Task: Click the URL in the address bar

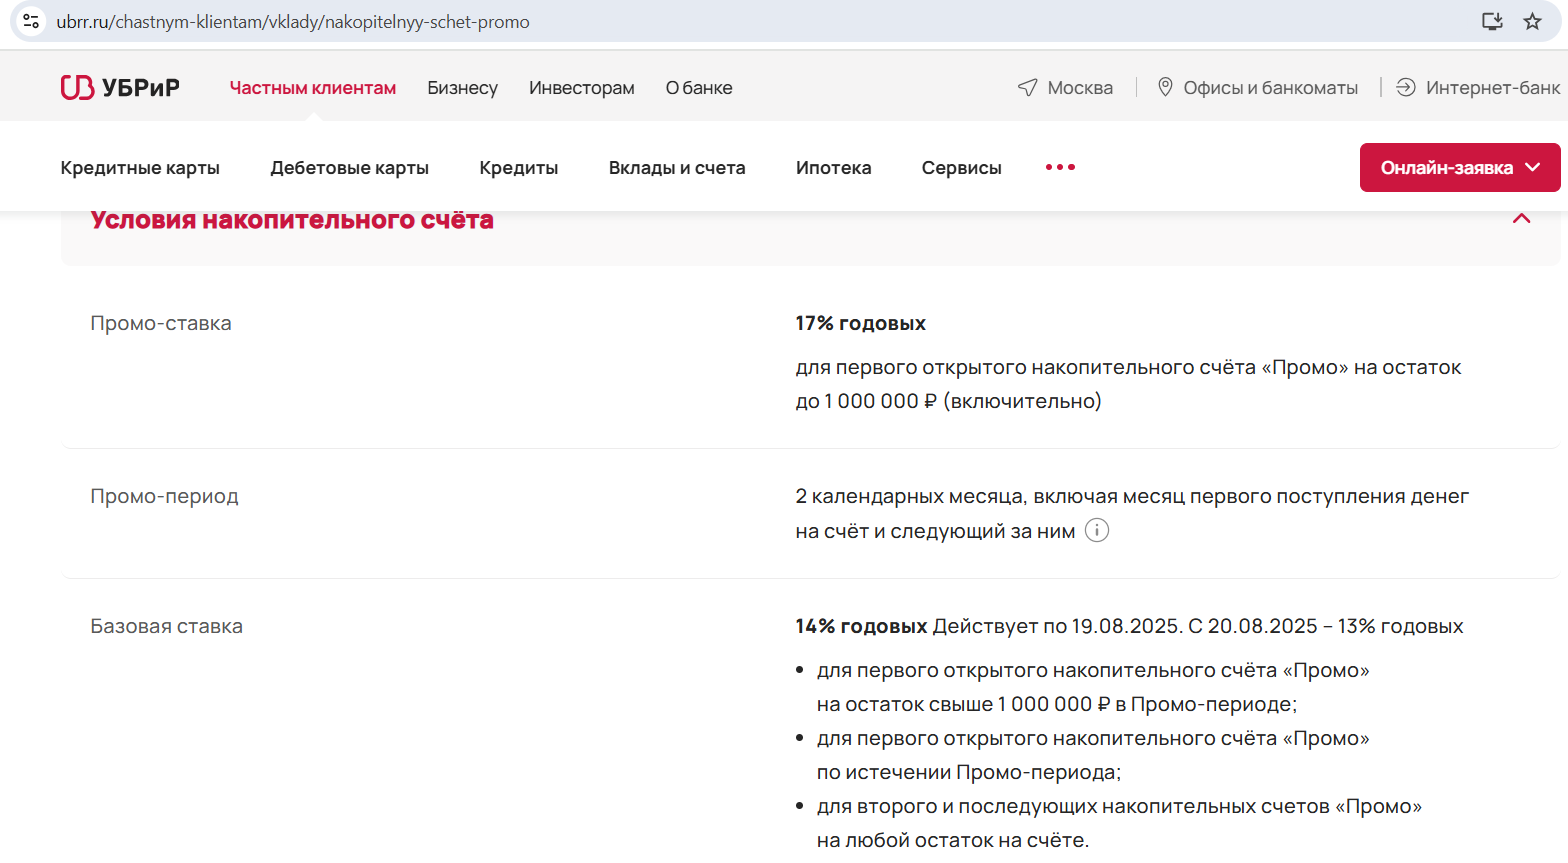Action: point(293,22)
